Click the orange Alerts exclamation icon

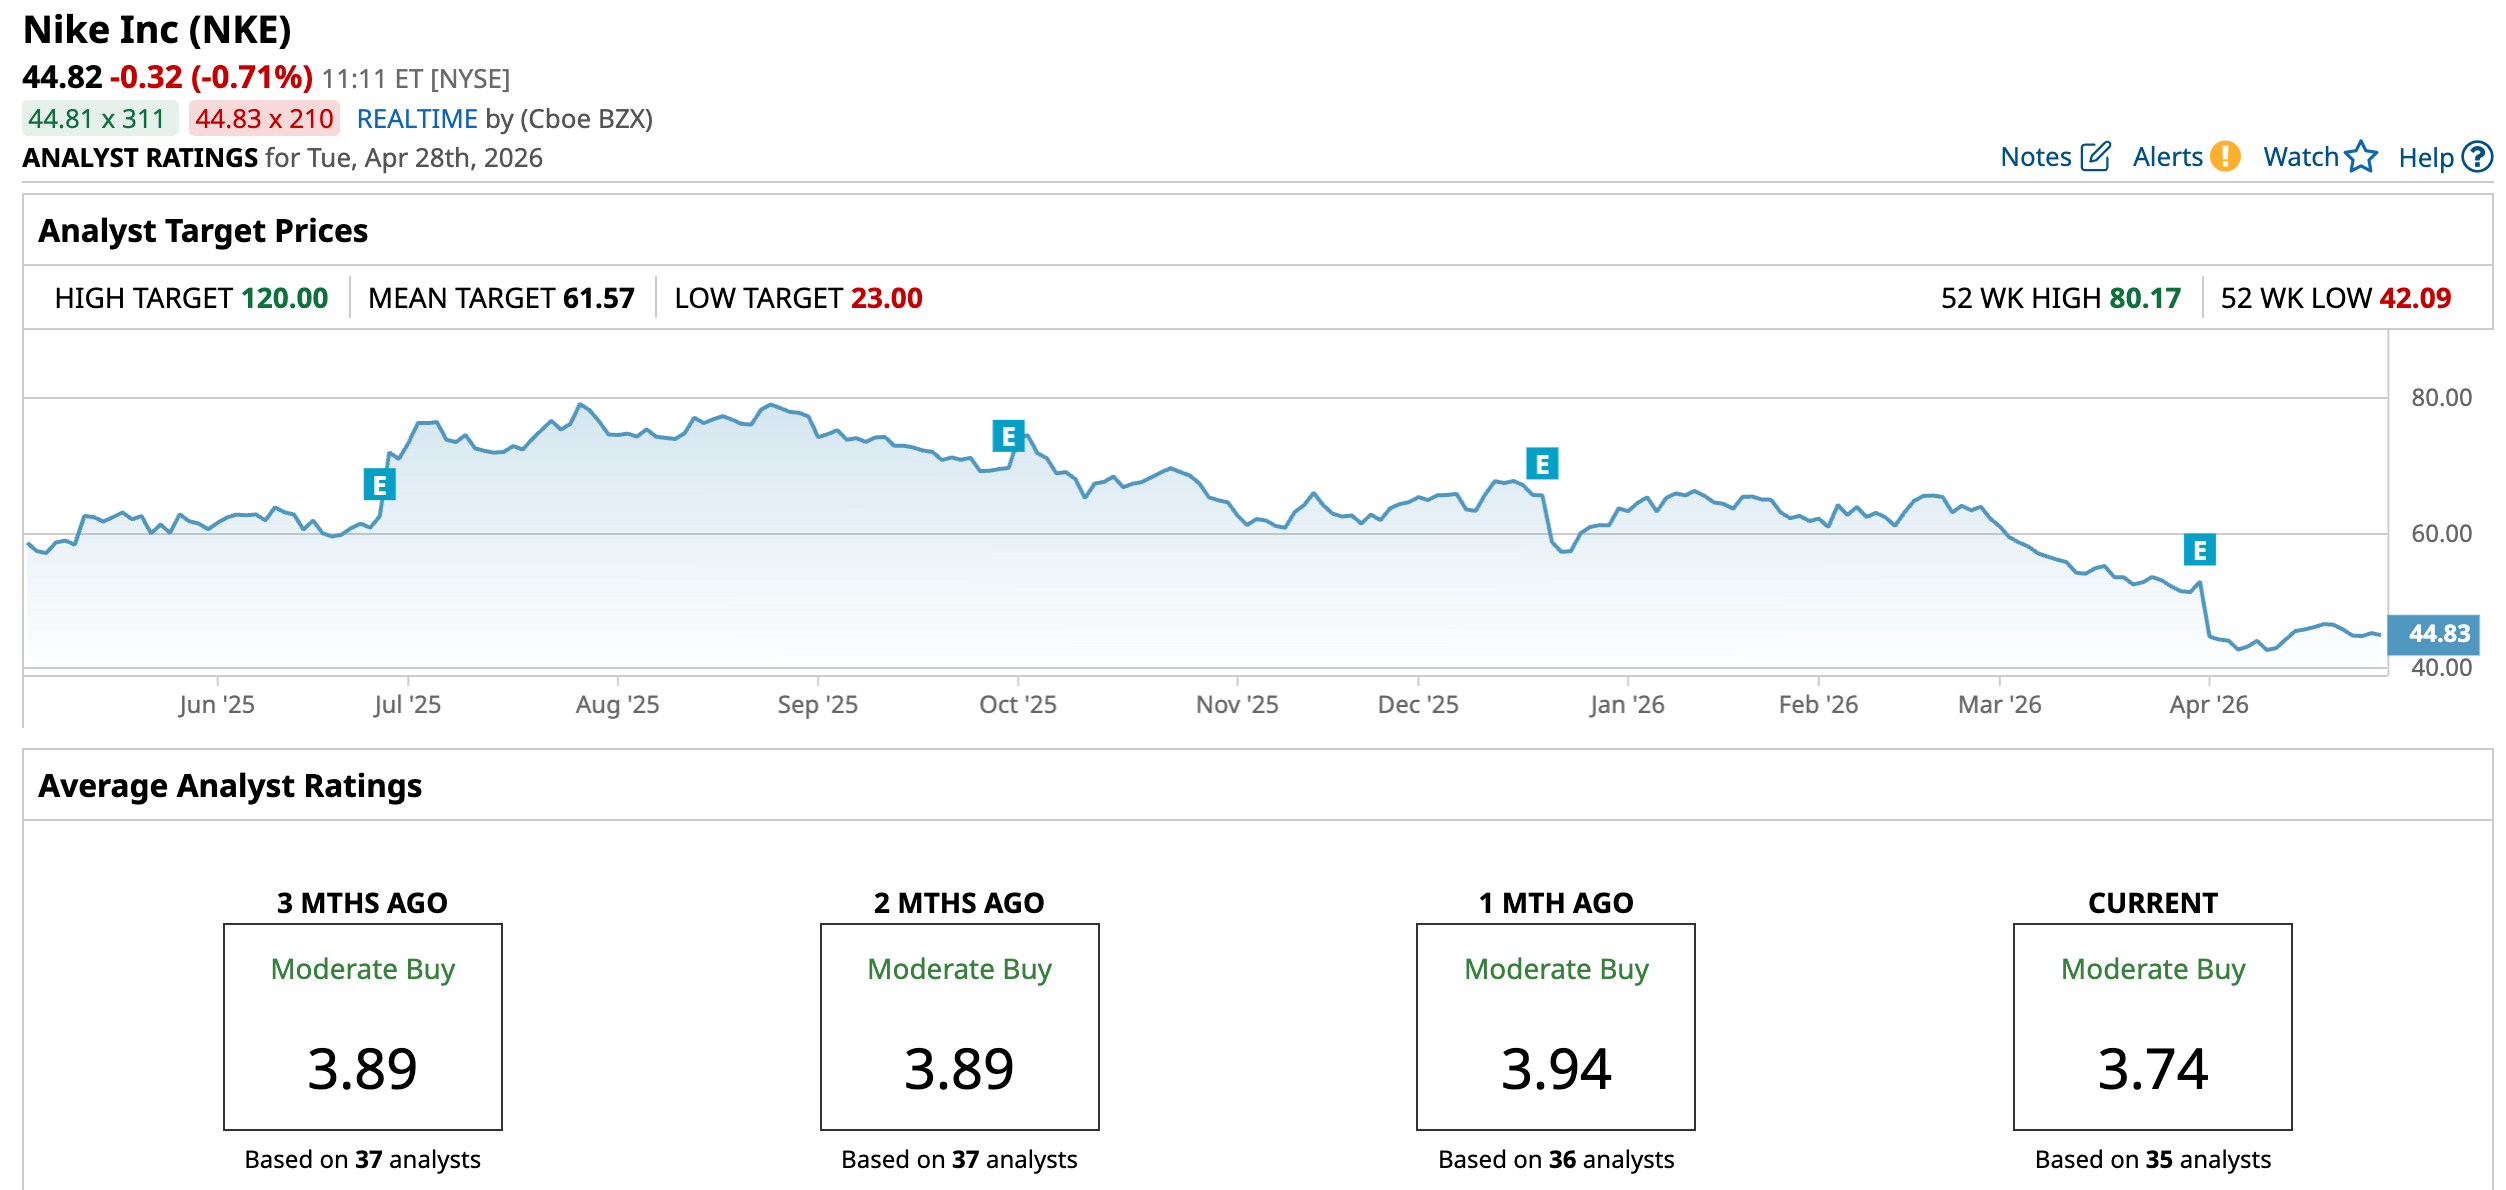pos(2225,157)
